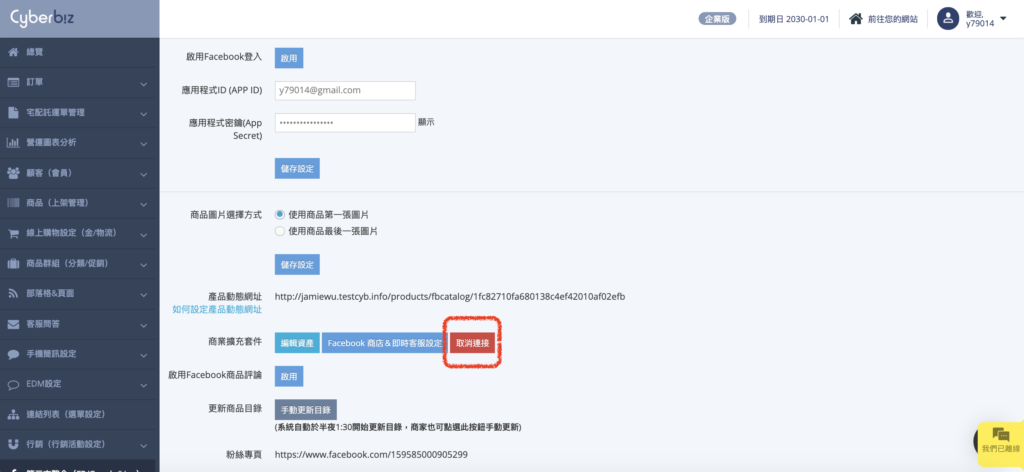Expand the 訂單 menu chevron
1024x472 pixels.
point(144,84)
